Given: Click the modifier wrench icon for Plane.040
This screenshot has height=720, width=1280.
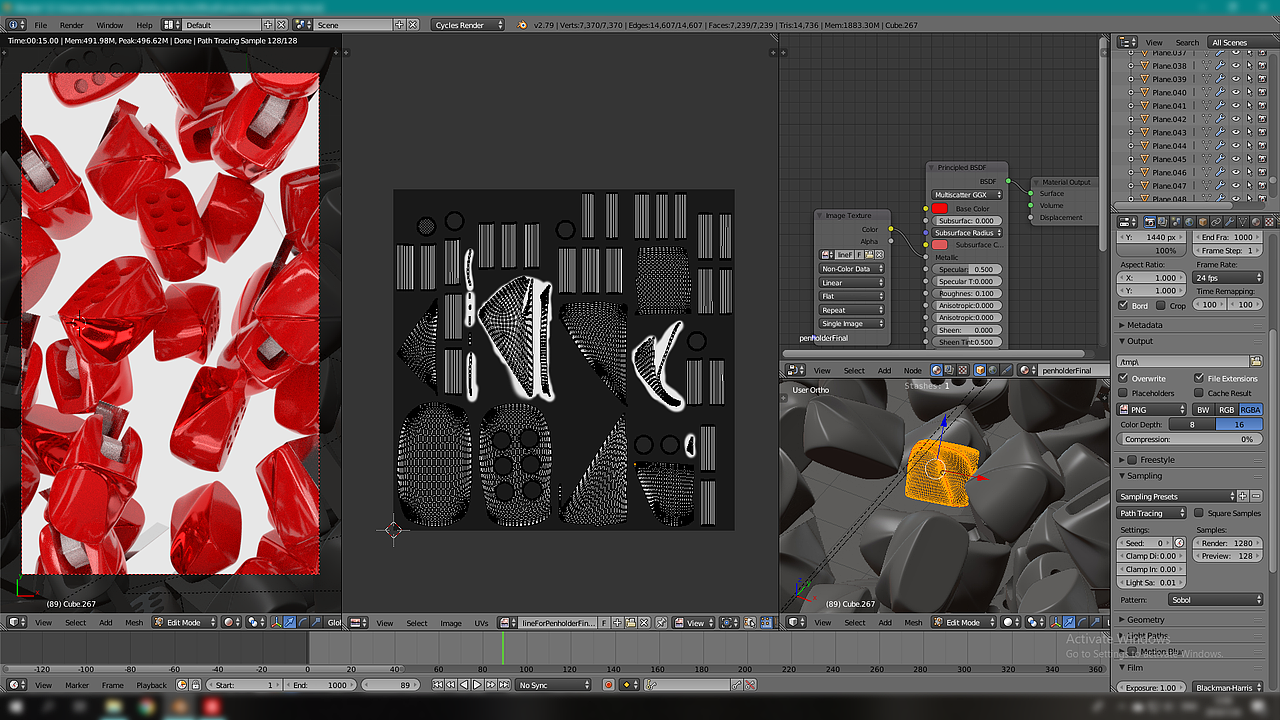Looking at the screenshot, I should [x=1220, y=92].
